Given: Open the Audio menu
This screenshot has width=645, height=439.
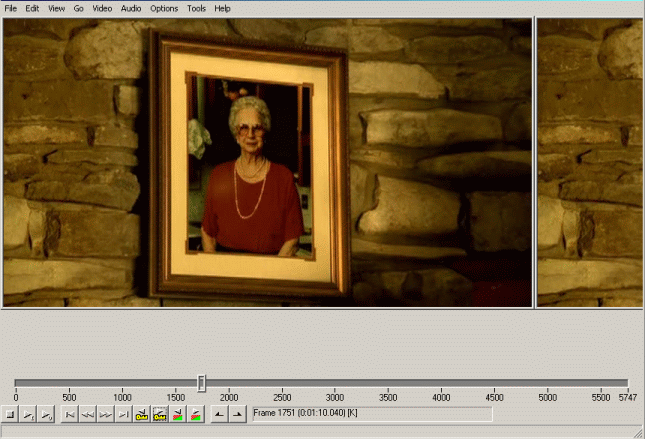Looking at the screenshot, I should click(131, 8).
